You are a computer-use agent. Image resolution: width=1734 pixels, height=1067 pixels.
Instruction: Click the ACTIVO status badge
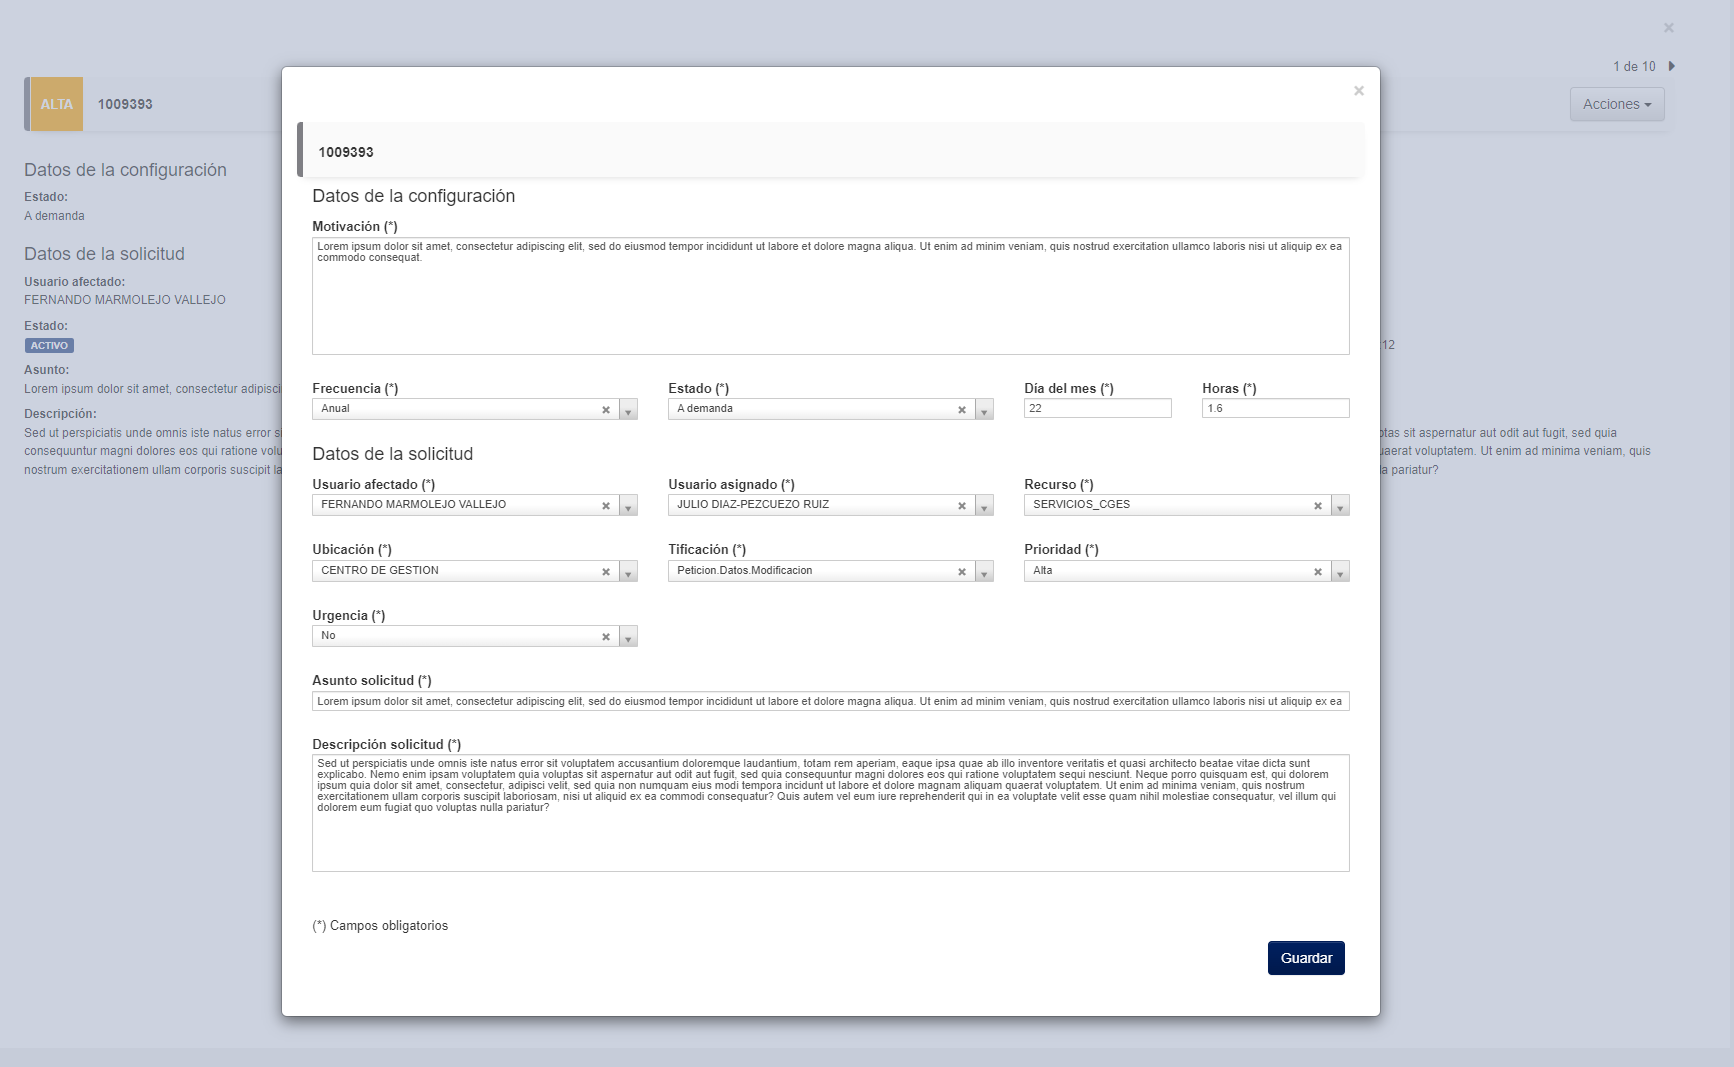coord(49,346)
